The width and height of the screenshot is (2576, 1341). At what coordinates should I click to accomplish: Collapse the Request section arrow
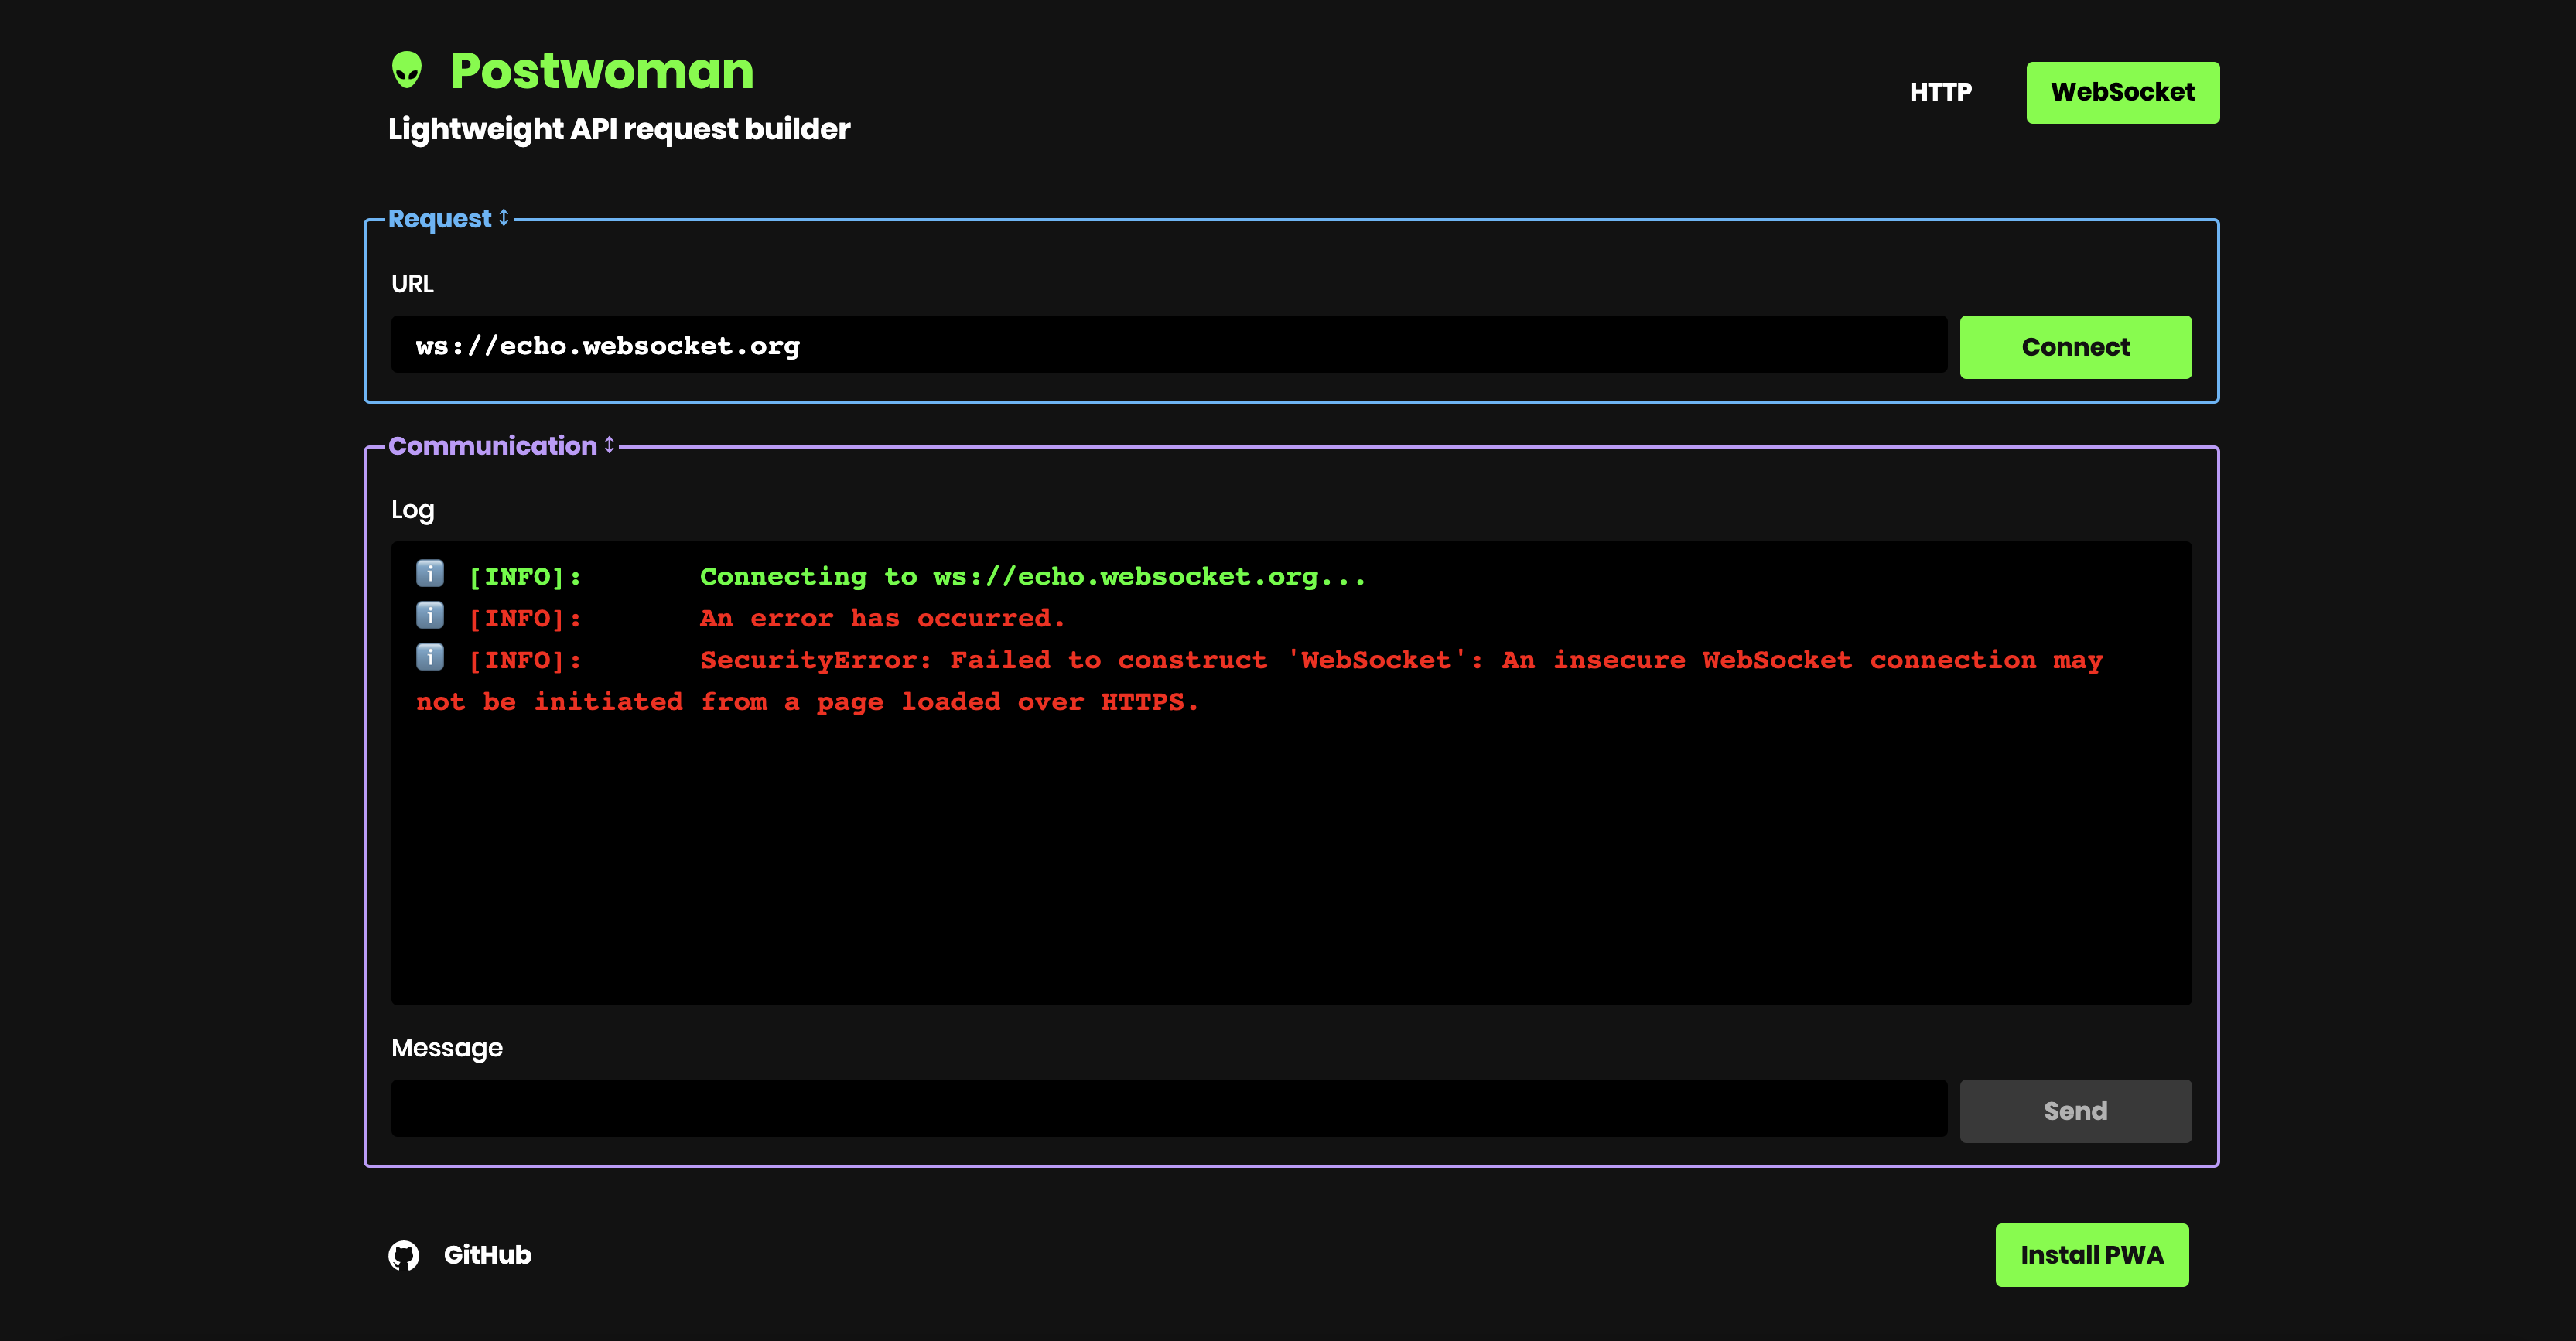(x=504, y=218)
